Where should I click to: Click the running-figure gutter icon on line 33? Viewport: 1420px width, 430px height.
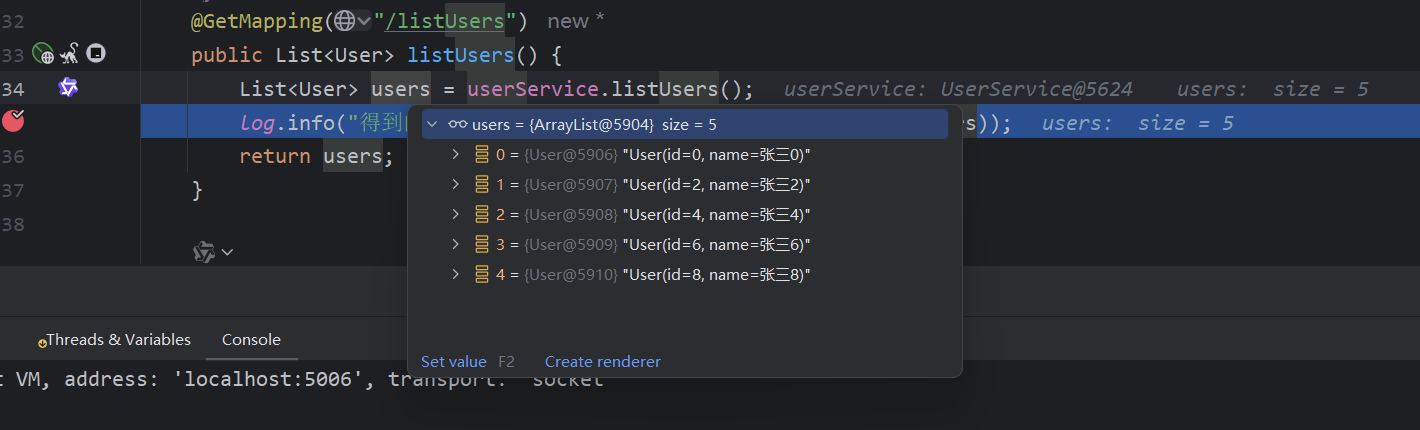tap(69, 54)
